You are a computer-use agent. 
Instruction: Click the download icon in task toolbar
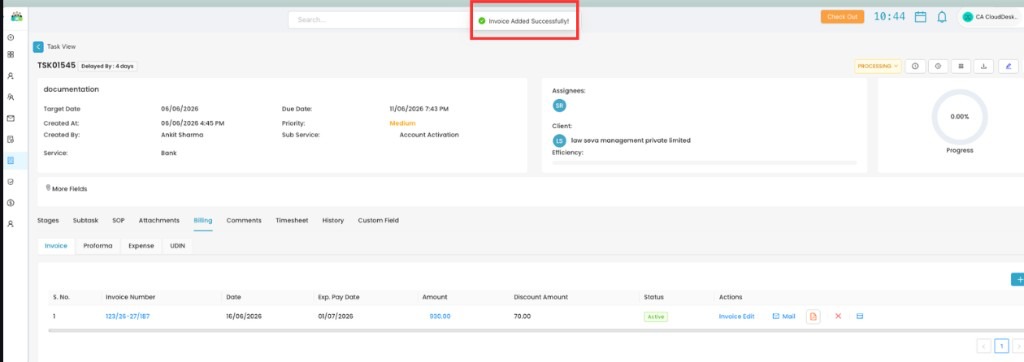coord(984,66)
